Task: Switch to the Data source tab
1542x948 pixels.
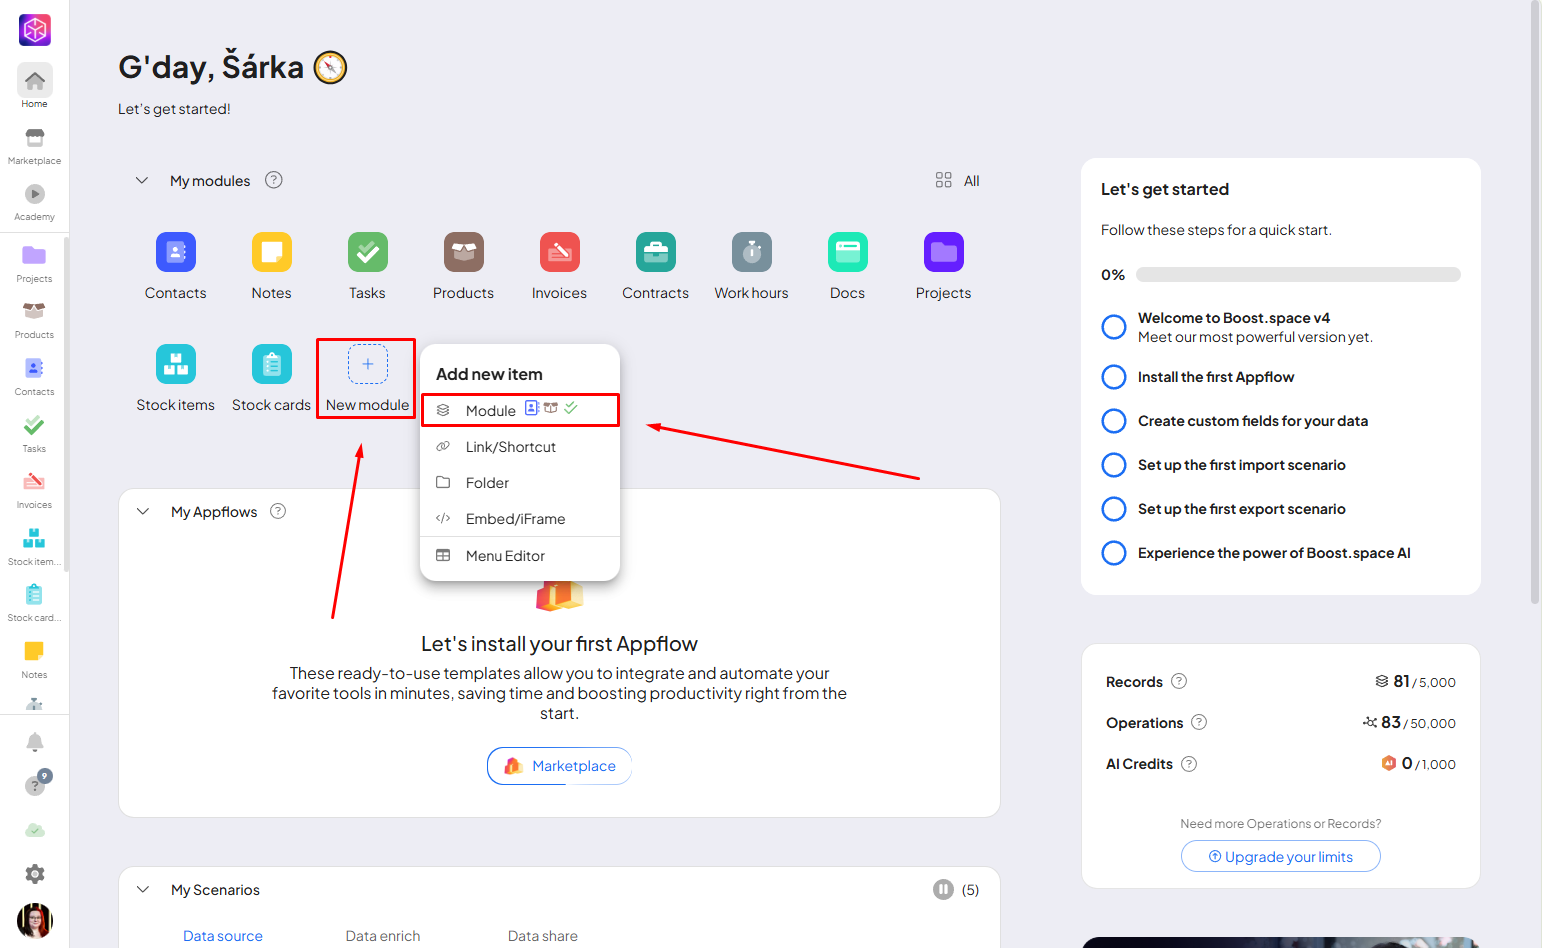Action: (223, 936)
